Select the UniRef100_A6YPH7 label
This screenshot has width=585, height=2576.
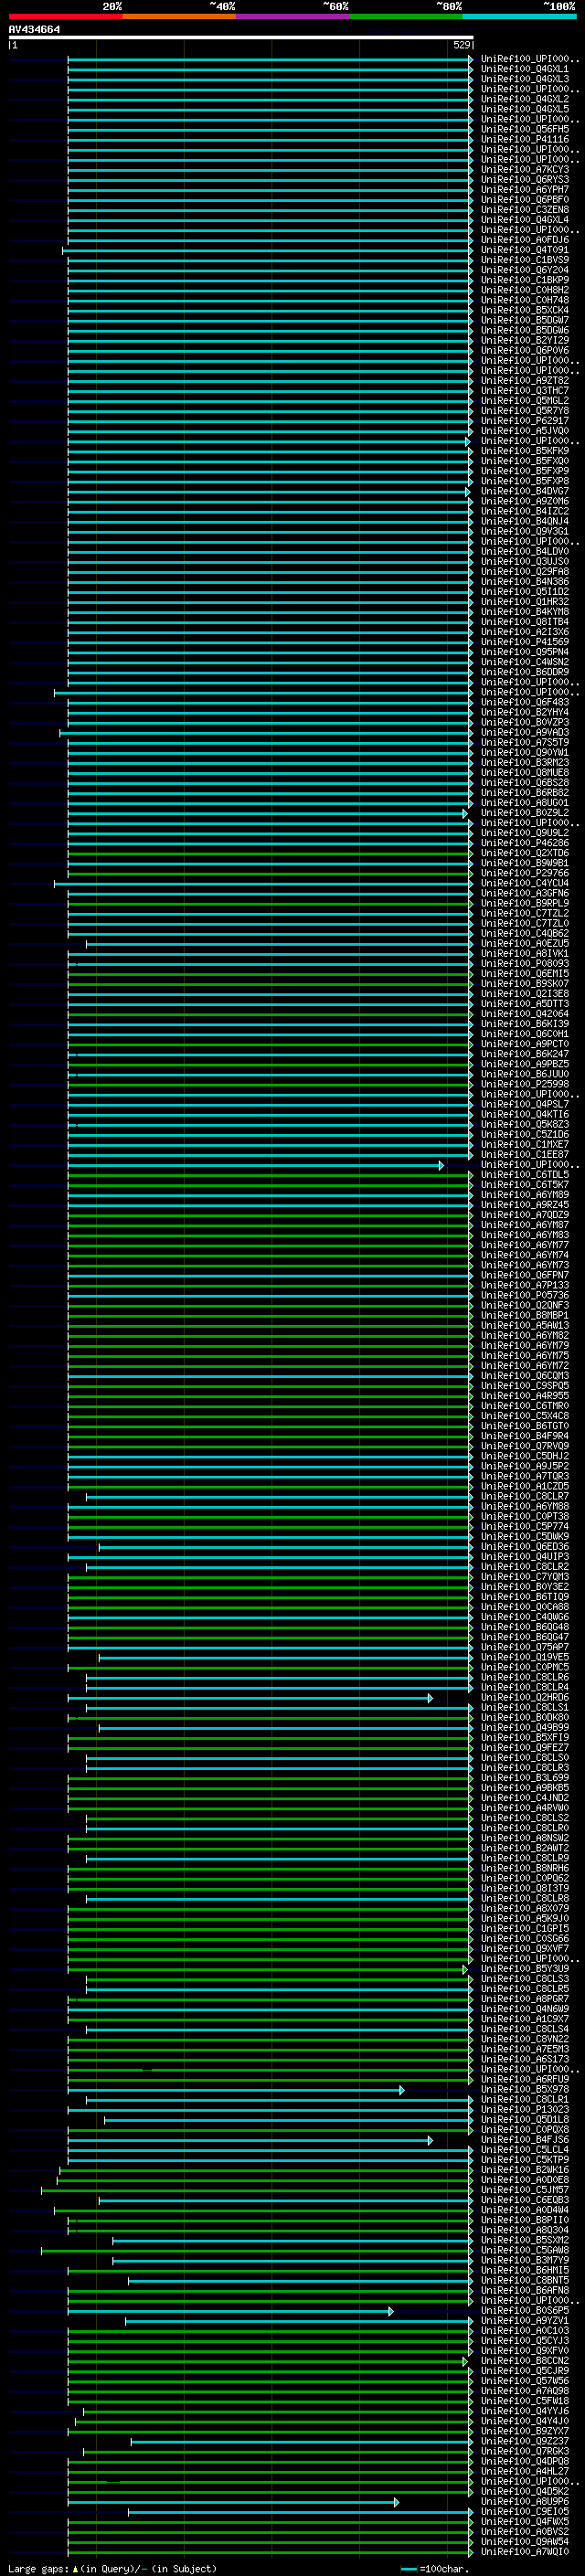524,190
